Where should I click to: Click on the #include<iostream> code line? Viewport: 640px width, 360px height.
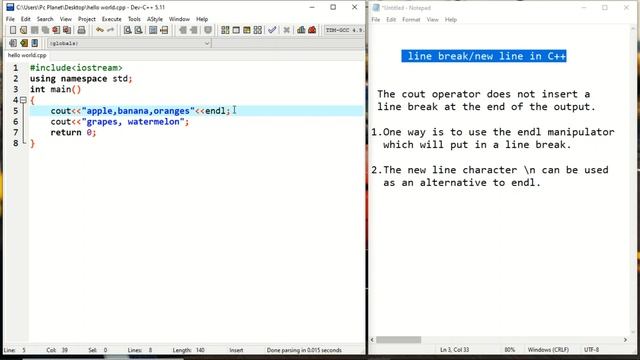tap(76, 68)
